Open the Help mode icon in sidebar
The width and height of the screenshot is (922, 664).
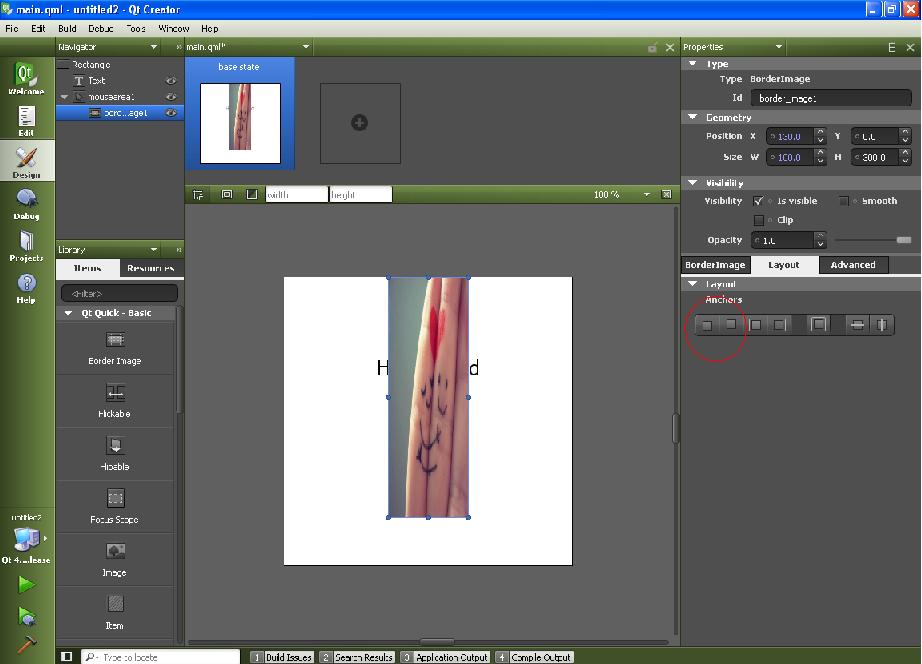(26, 288)
